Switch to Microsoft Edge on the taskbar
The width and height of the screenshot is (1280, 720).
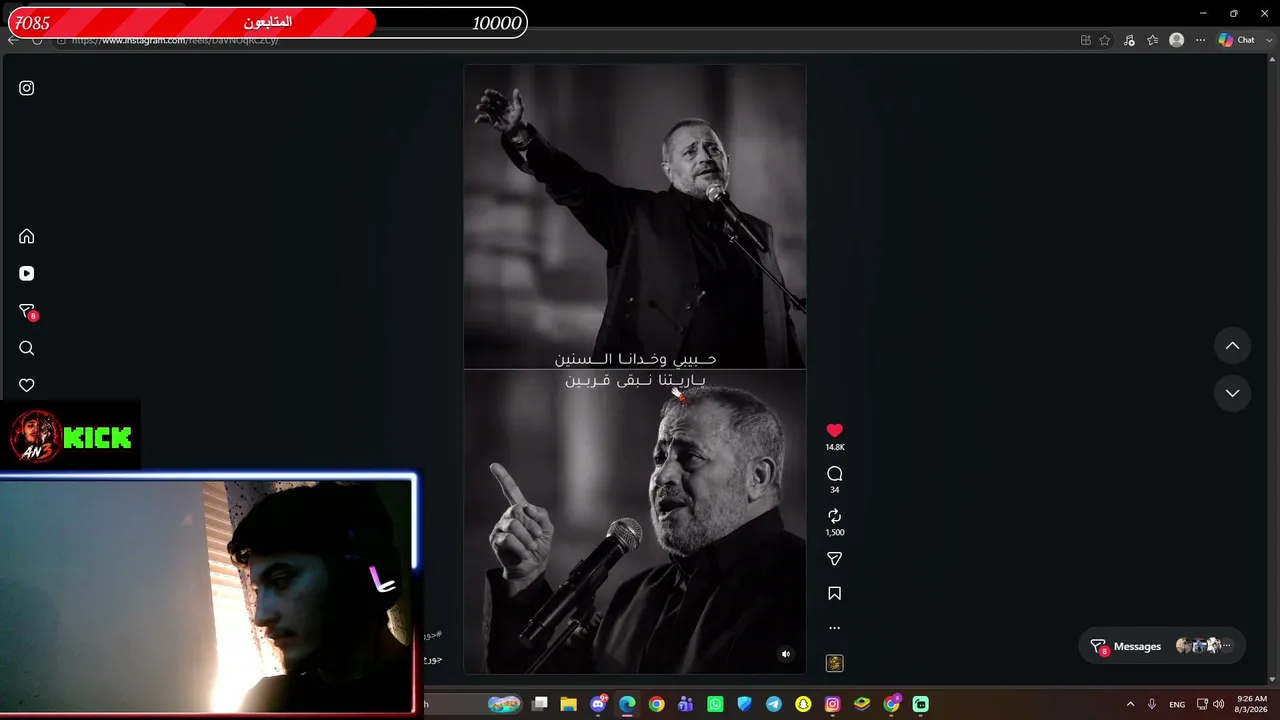coord(627,704)
